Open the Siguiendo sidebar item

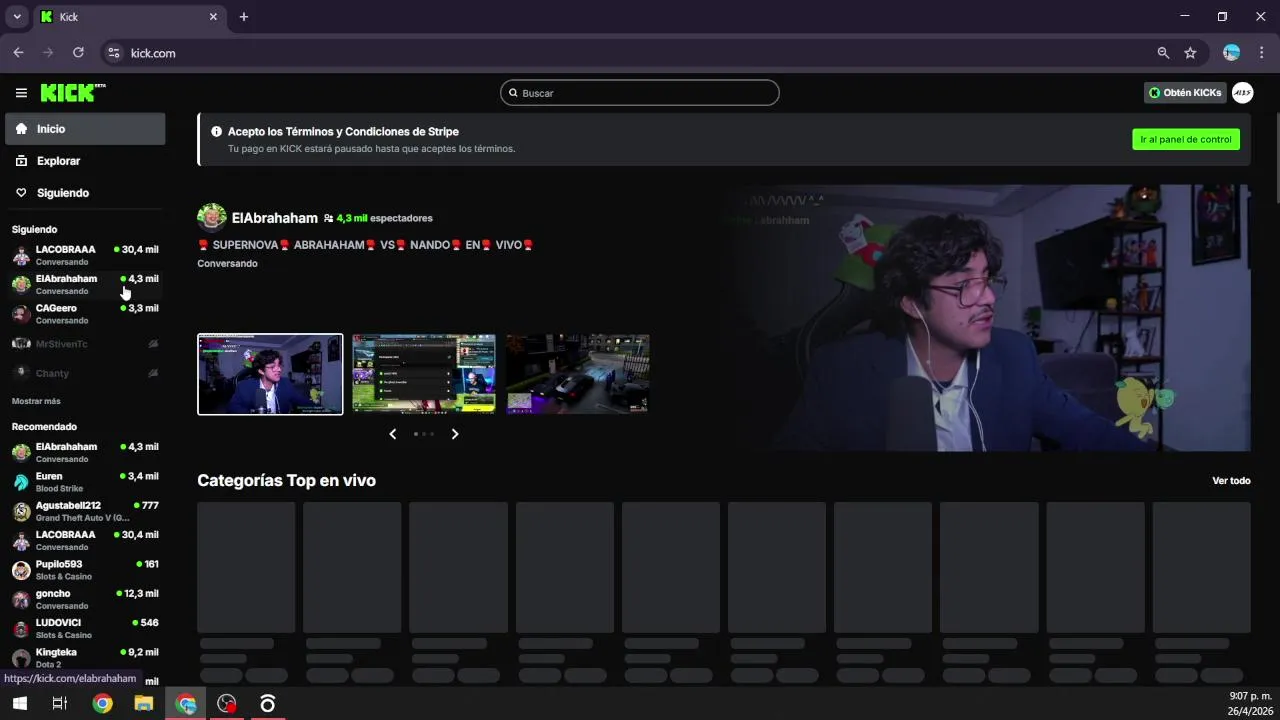[85, 193]
